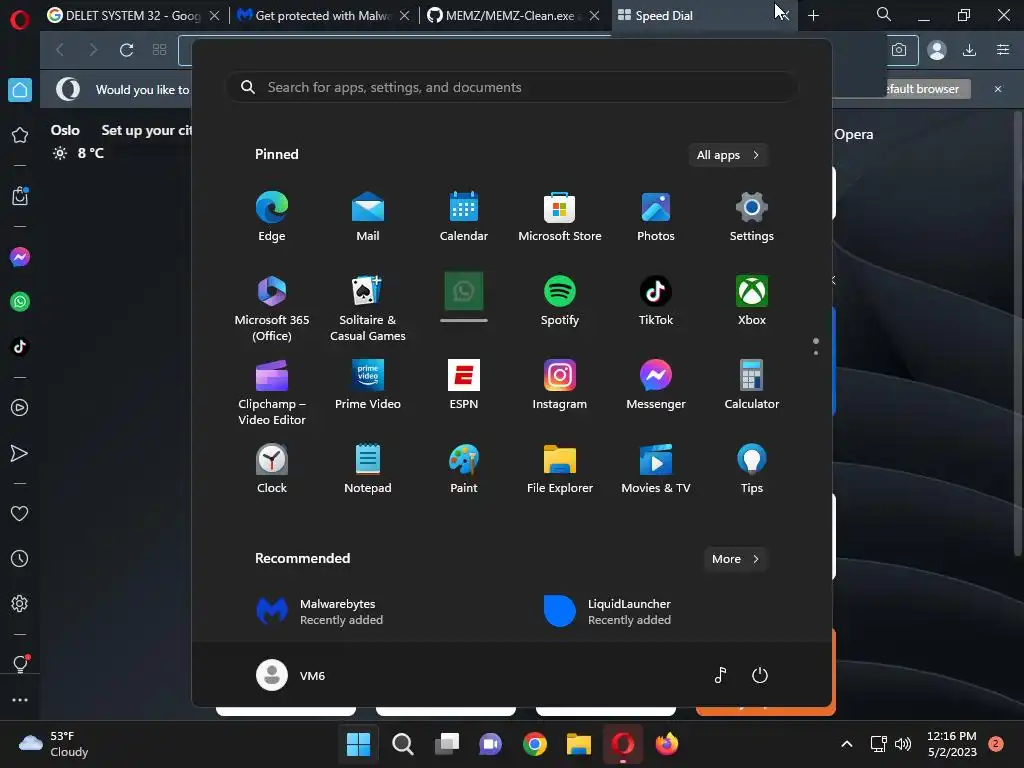Screen dimensions: 1024x768
Task: Open taskbar Search
Action: [402, 744]
